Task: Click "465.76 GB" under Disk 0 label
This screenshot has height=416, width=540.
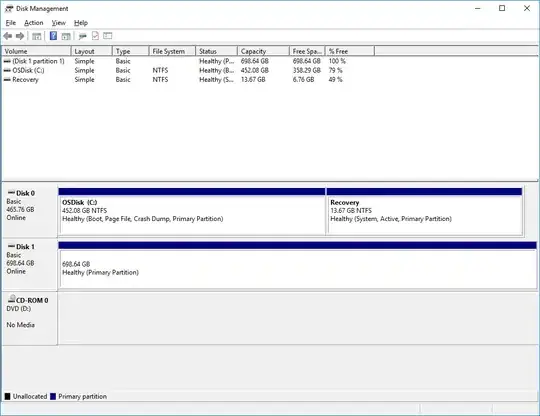Action: tap(20, 209)
